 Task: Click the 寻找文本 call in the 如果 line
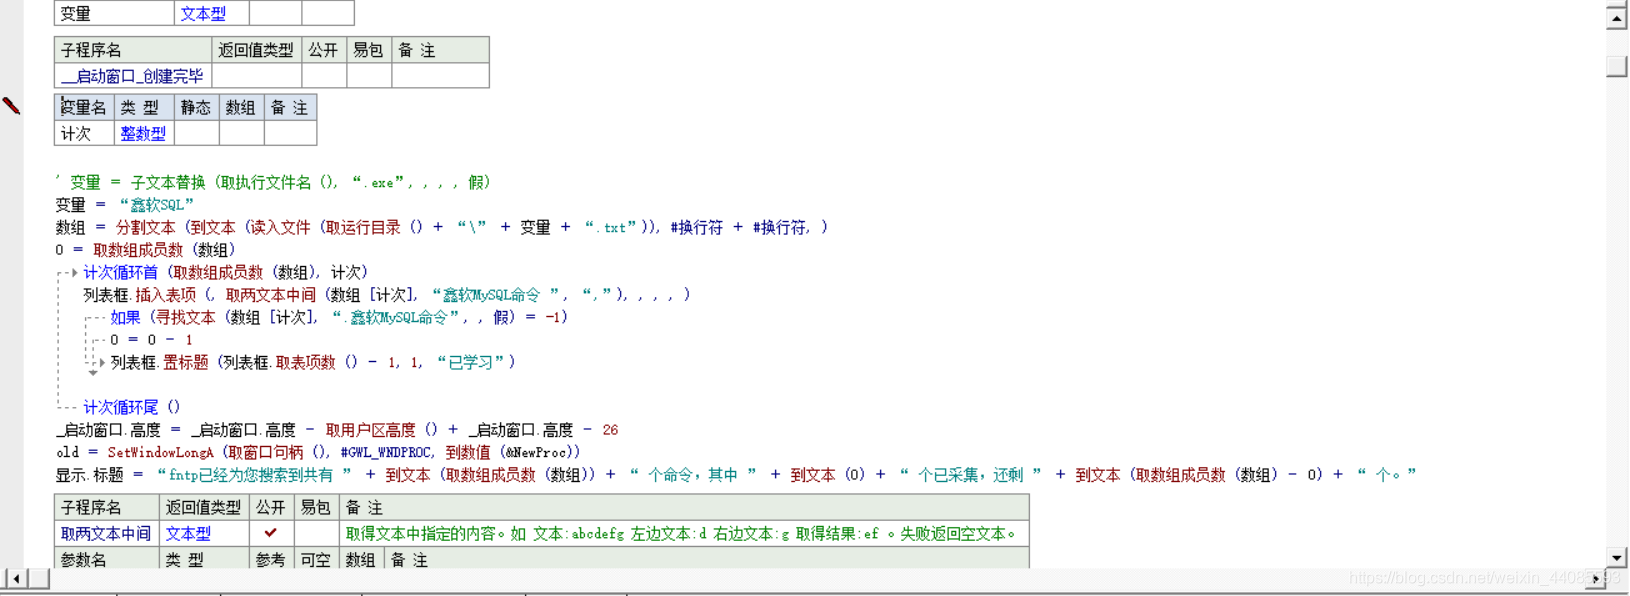click(185, 318)
